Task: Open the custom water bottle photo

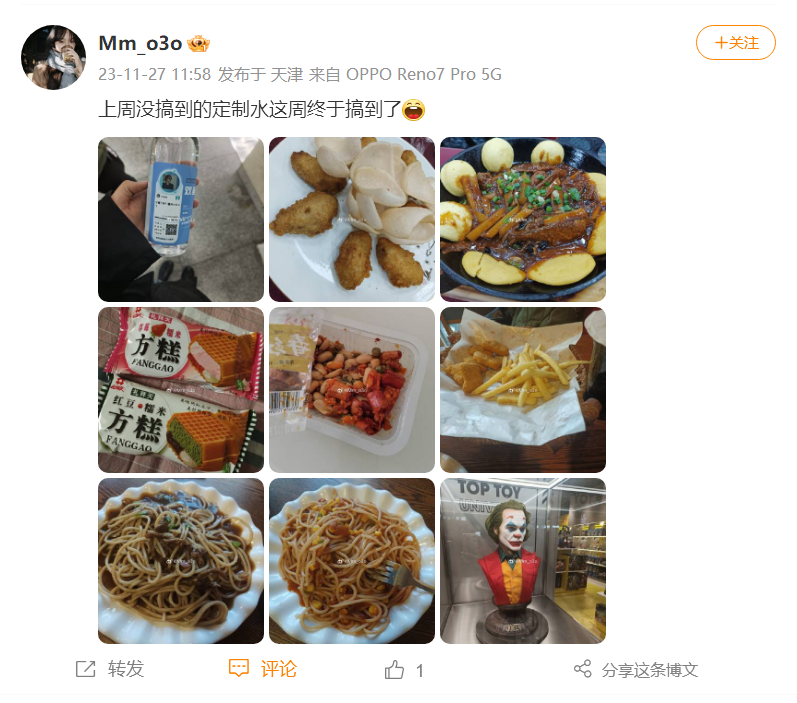Action: coord(181,220)
